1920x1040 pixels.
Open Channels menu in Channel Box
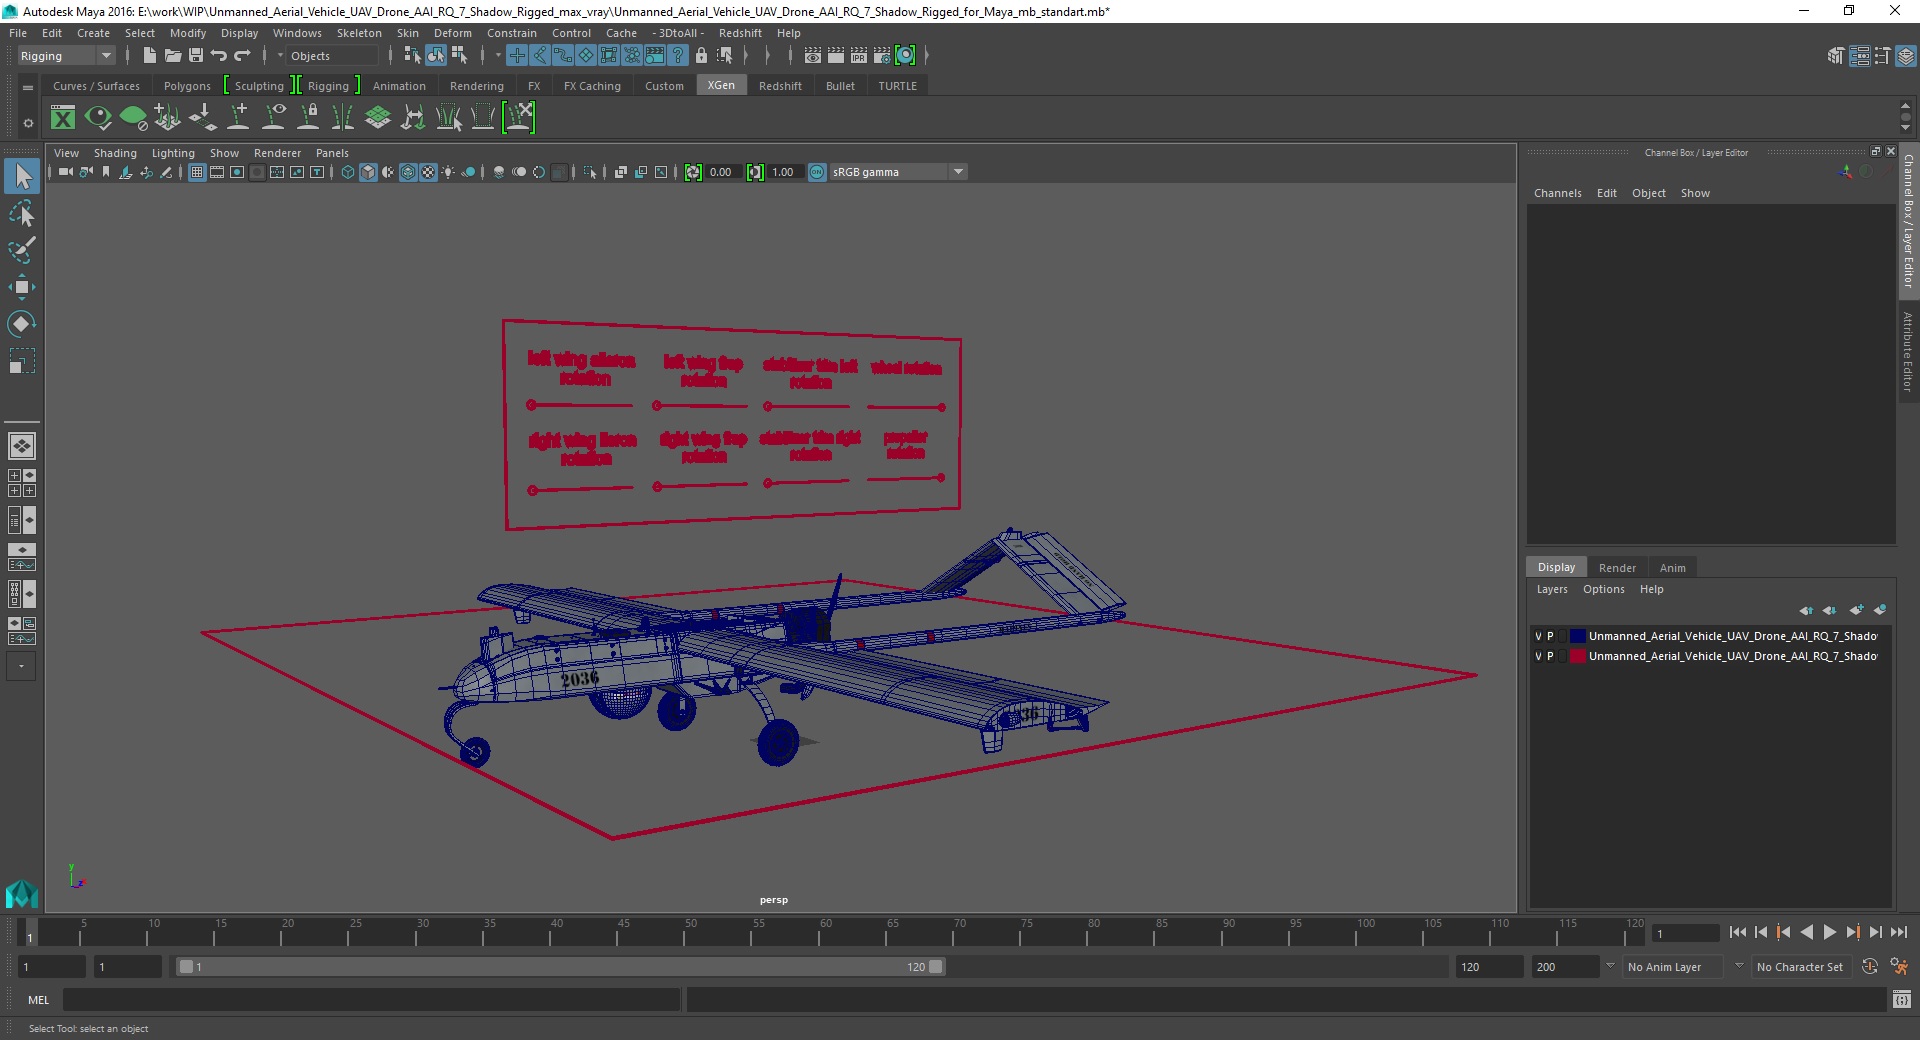pos(1557,193)
